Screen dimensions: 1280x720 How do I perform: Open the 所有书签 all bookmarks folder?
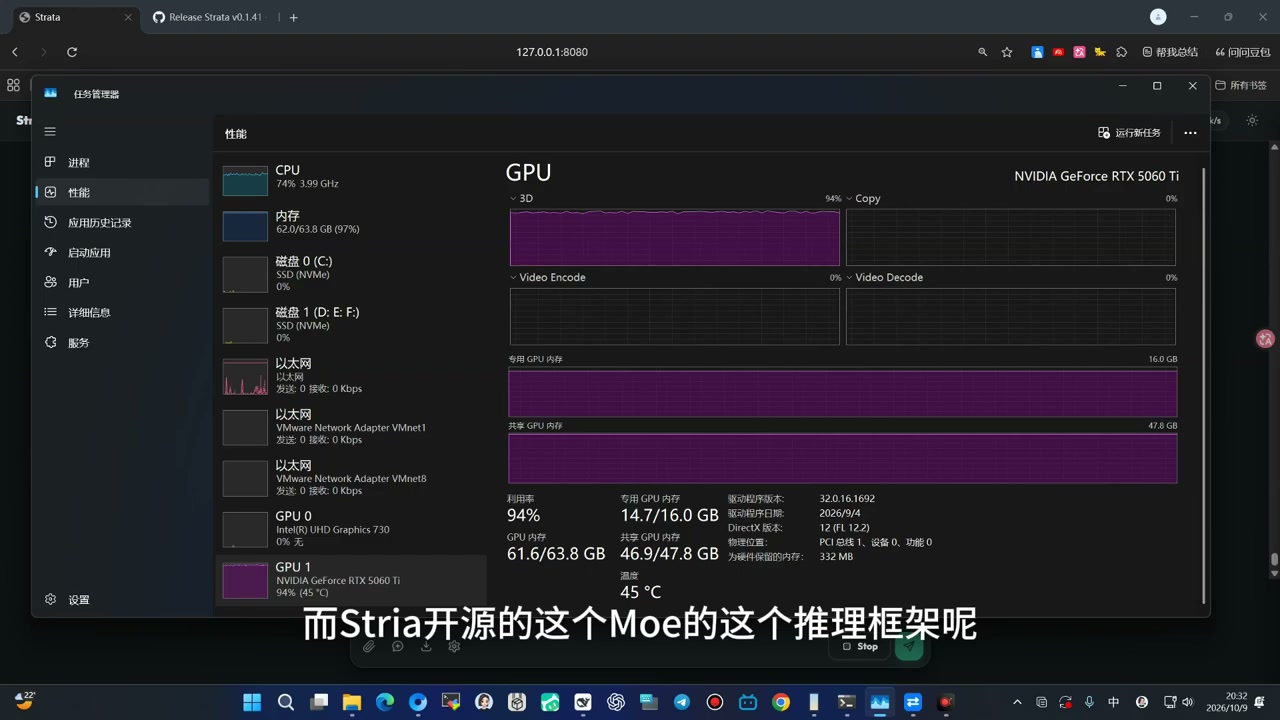pos(1241,85)
